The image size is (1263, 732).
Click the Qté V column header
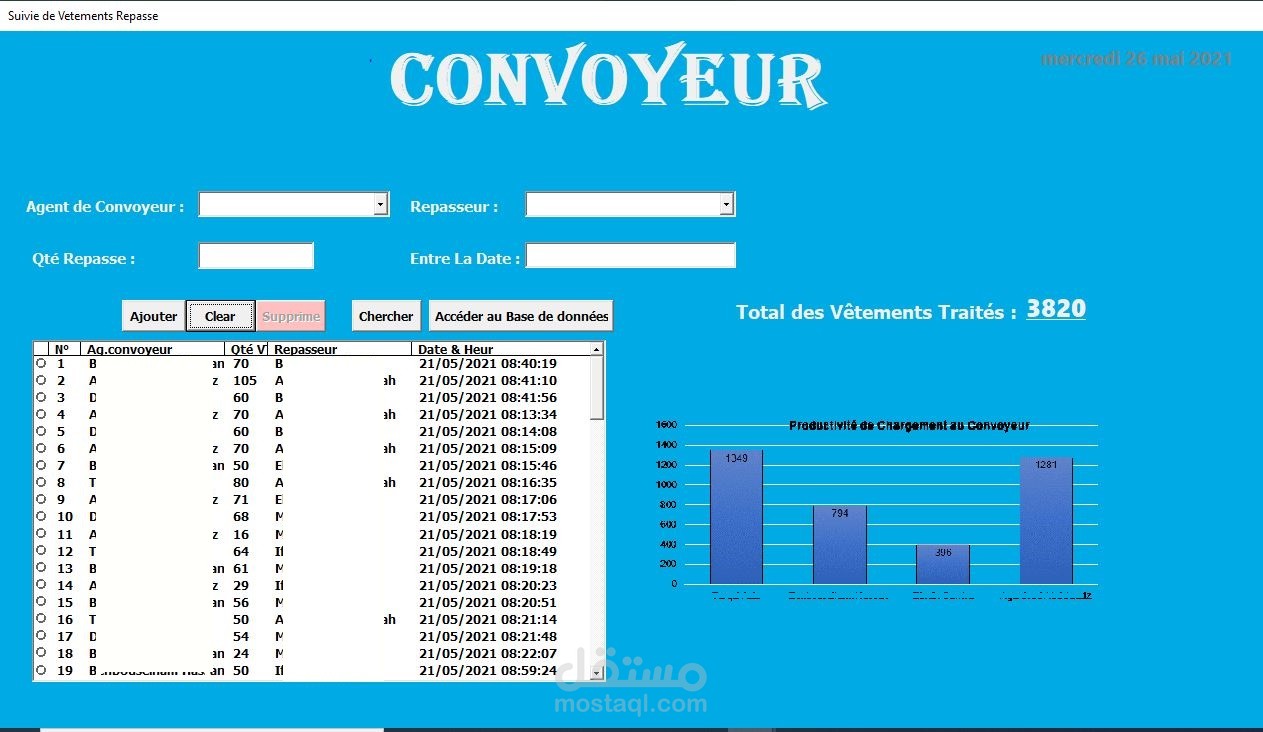pos(247,349)
